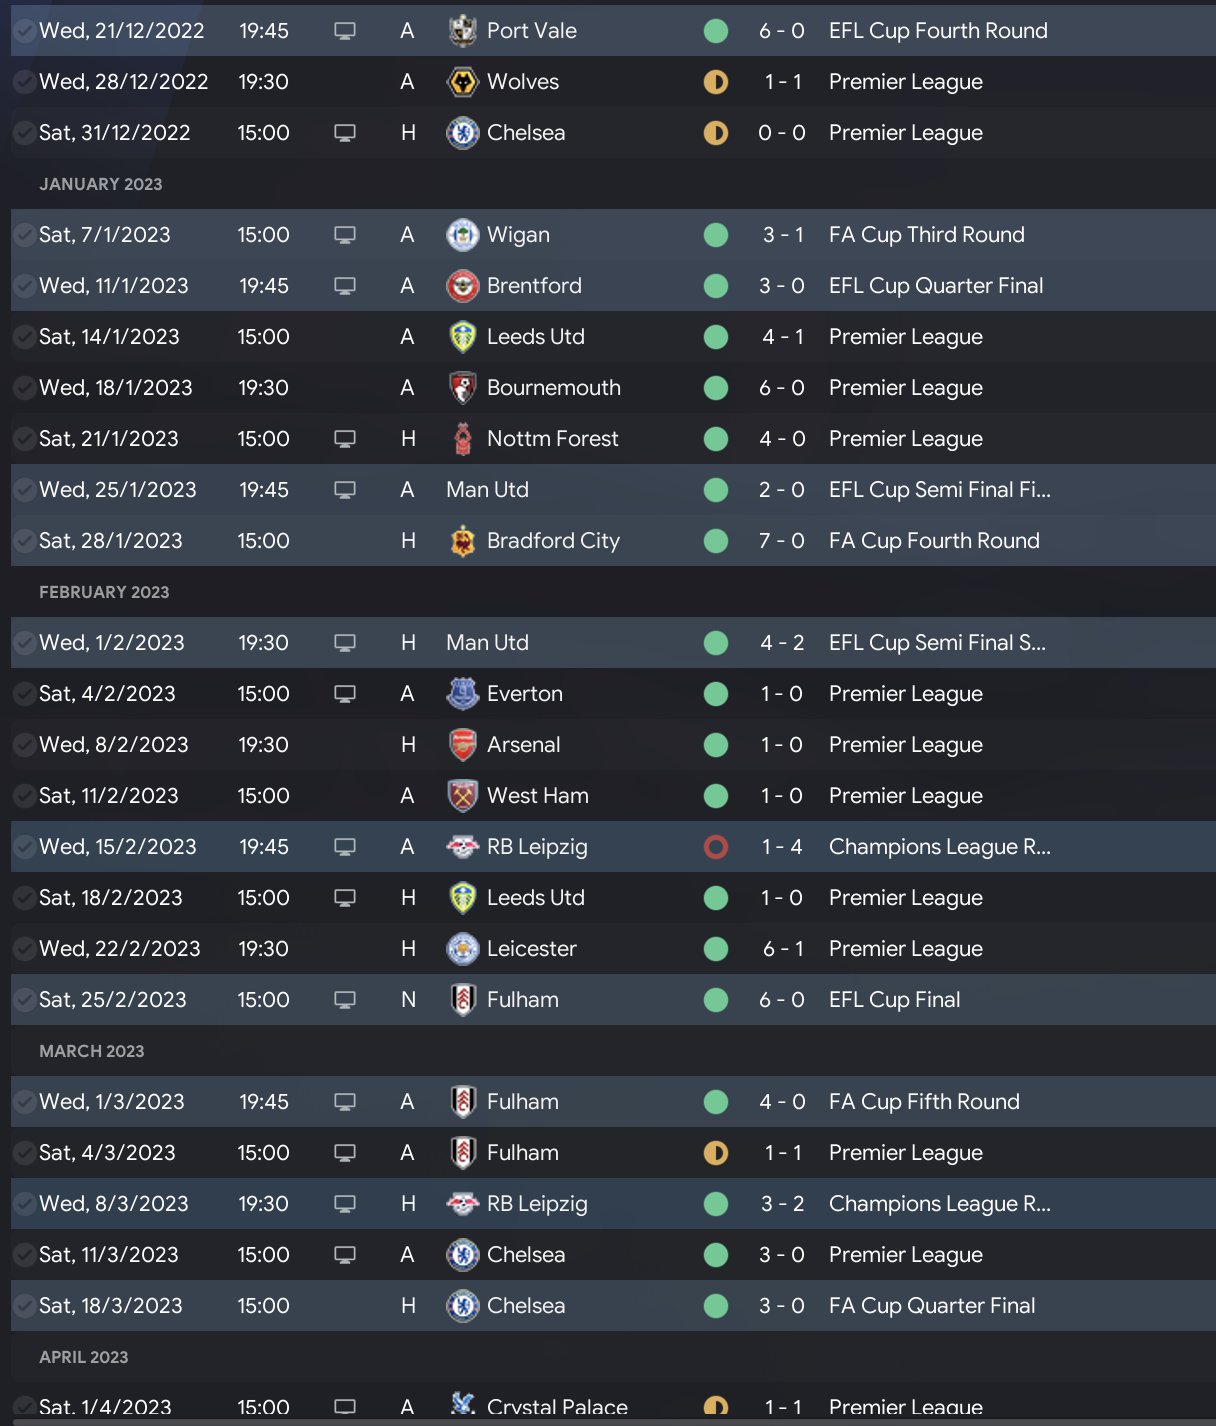Click the Port Vale club badge
Viewport: 1216px width, 1426px height.
tap(462, 31)
